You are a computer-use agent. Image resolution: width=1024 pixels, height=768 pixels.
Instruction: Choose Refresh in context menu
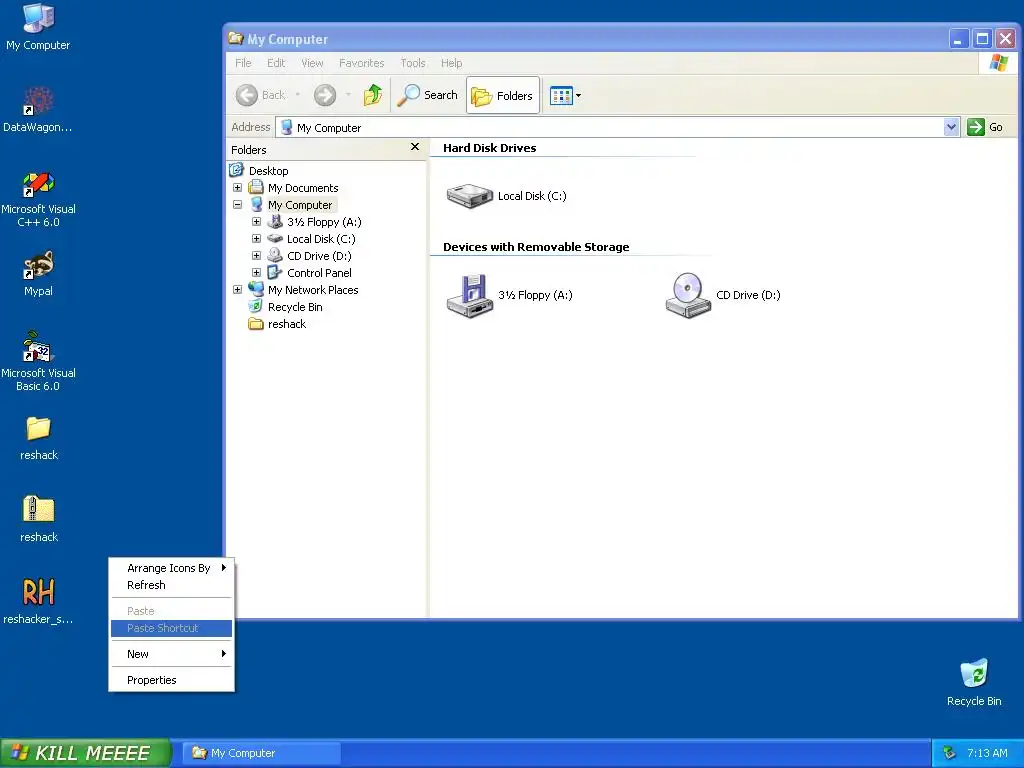coord(171,585)
